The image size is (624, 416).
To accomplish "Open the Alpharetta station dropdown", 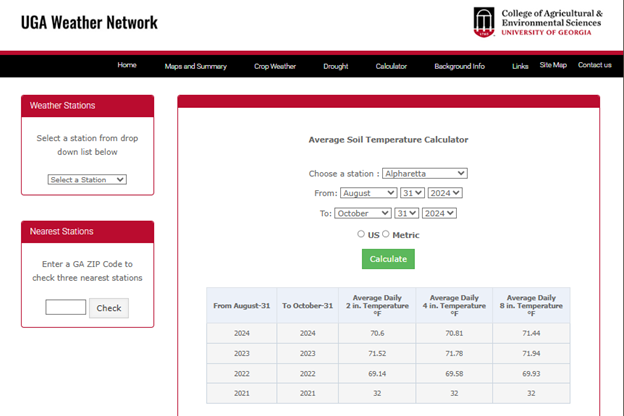I will (x=424, y=173).
